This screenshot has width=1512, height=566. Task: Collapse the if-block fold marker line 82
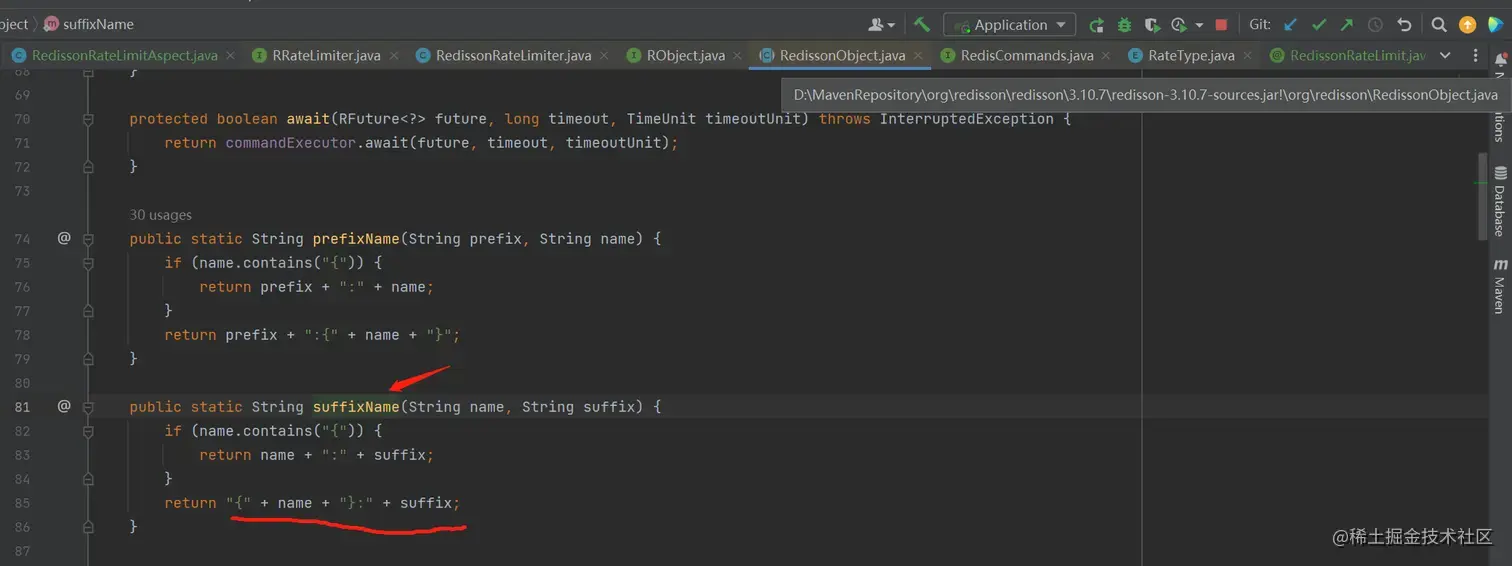[x=88, y=431]
